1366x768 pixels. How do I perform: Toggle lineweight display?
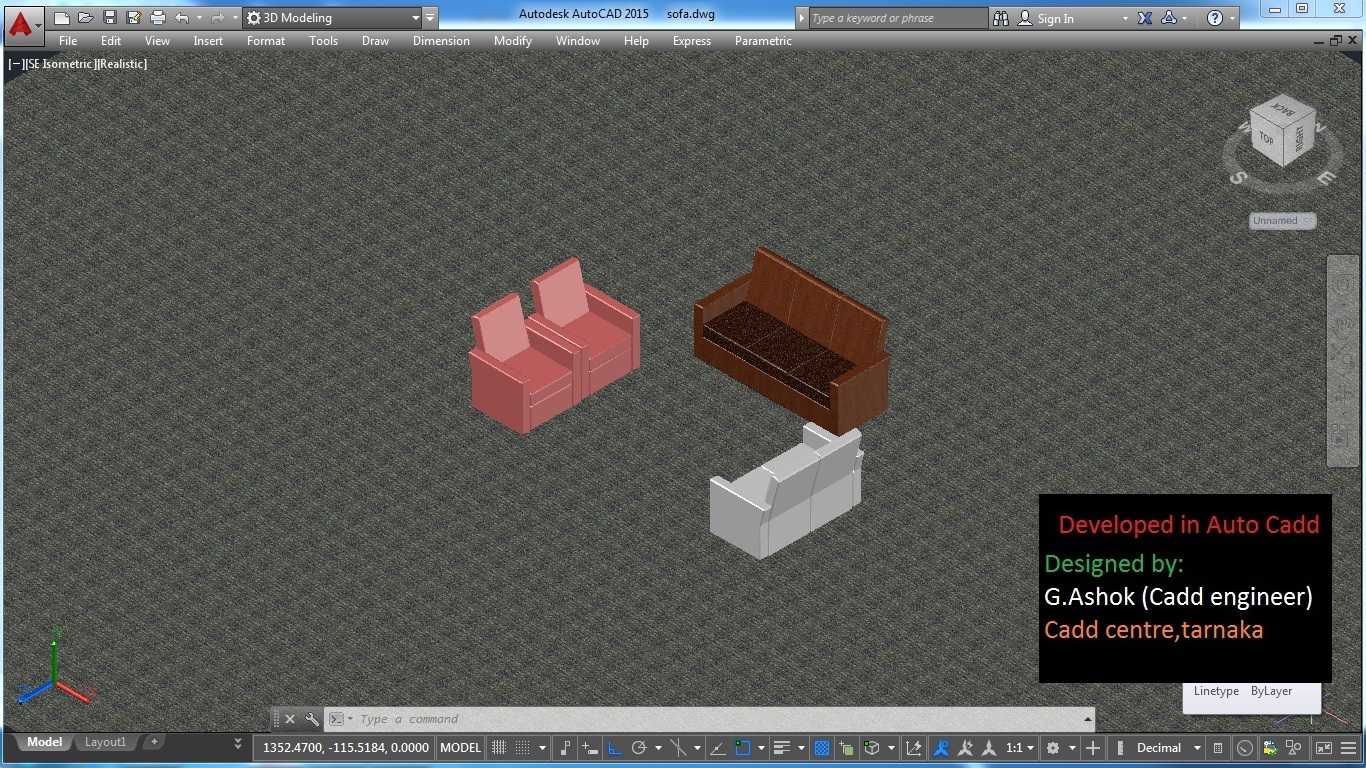pos(781,747)
